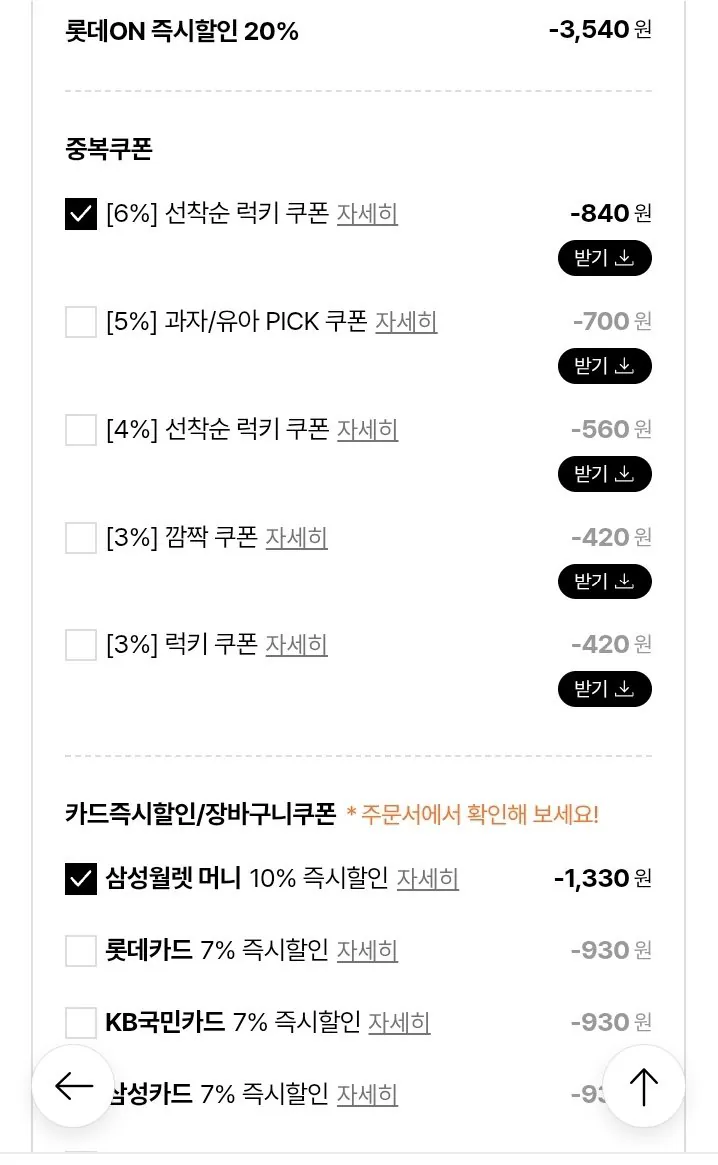This screenshot has width=718, height=1165.
Task: Tap 받기 download button for [6%] 선착순 럭키 쿠폰
Action: (604, 258)
